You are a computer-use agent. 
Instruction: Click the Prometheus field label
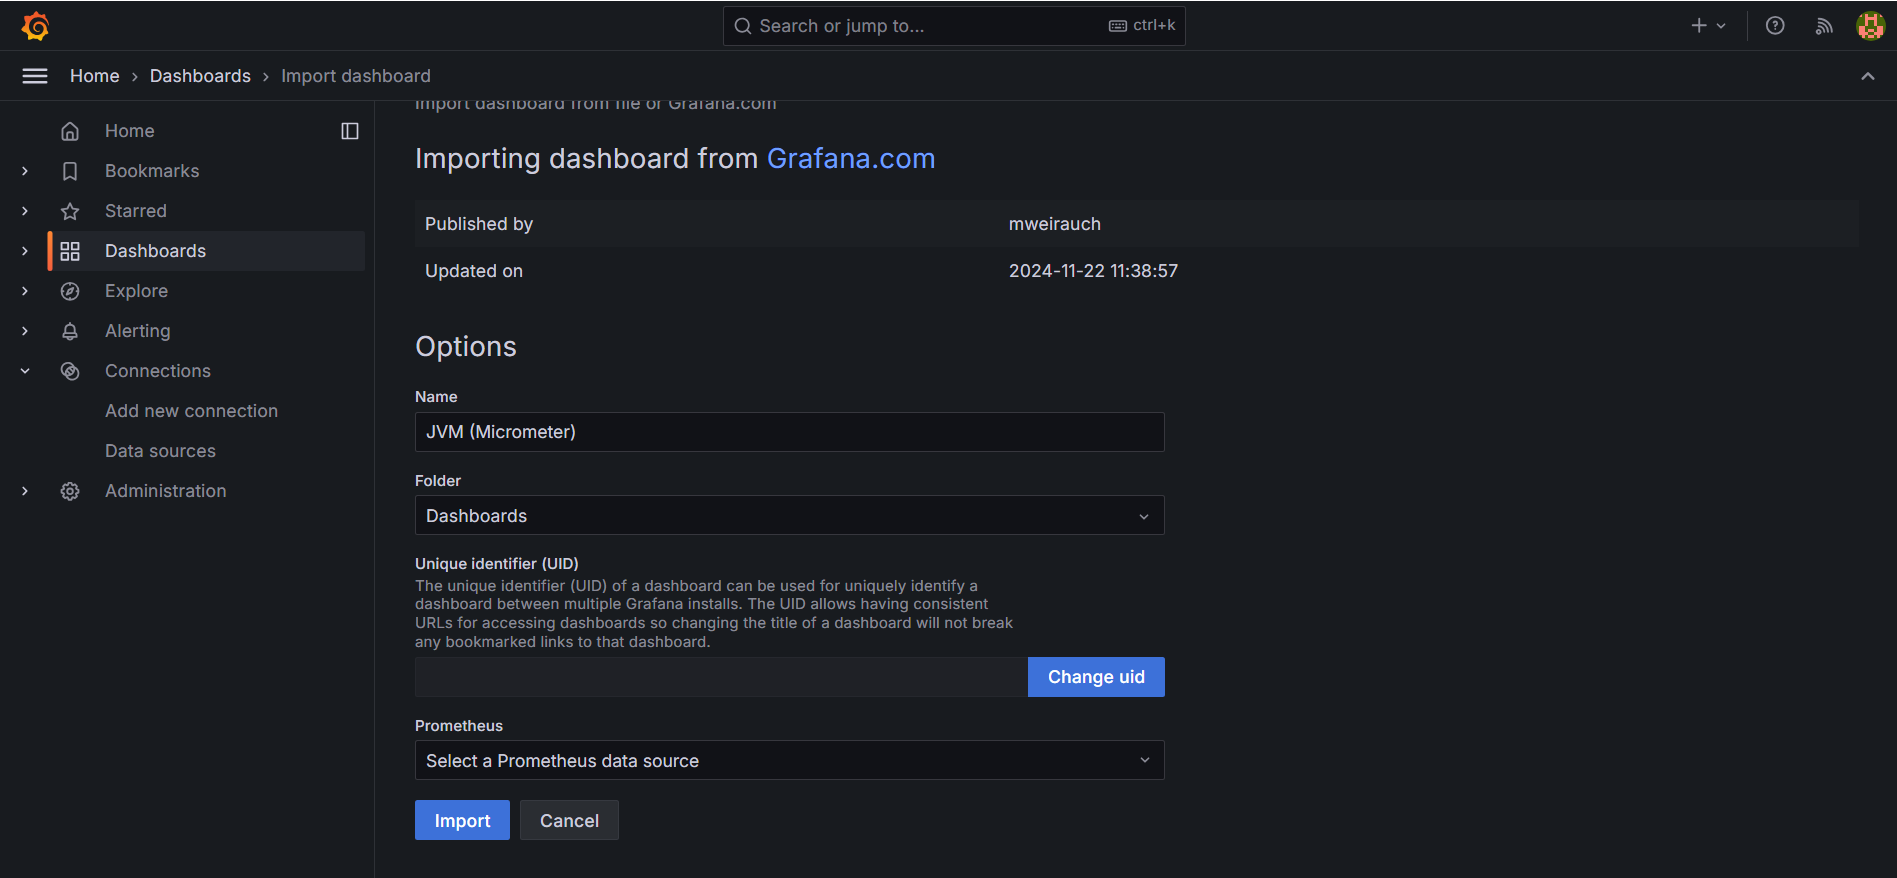point(459,726)
